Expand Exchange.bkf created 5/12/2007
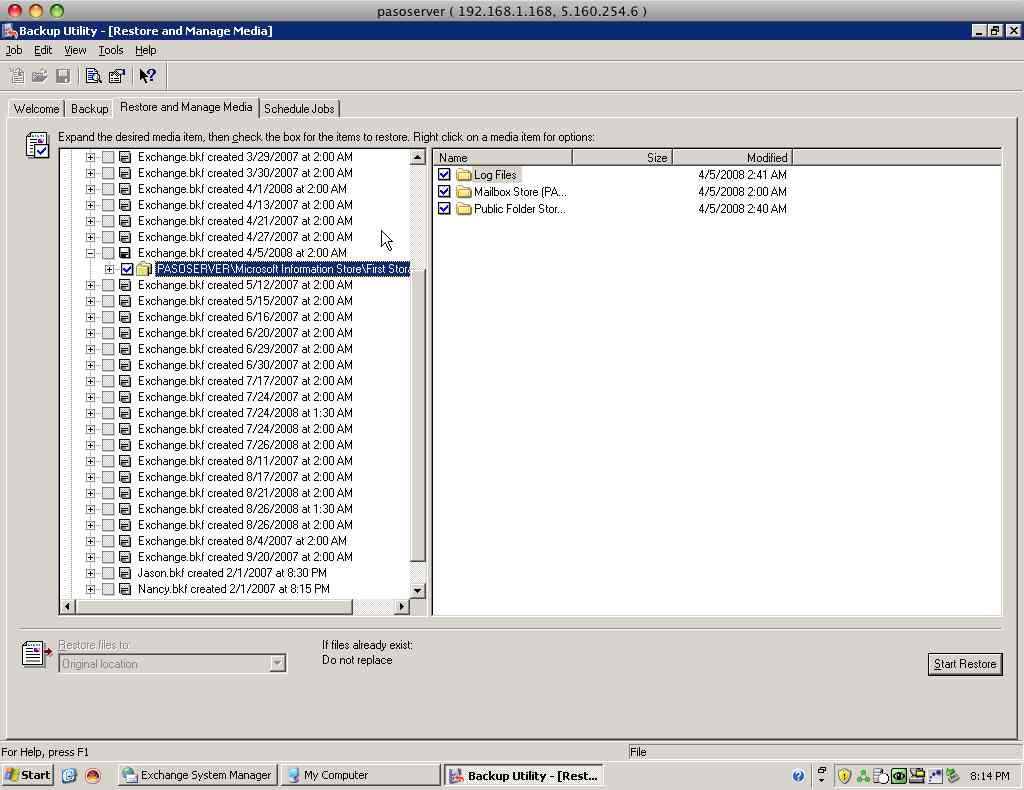Viewport: 1024px width, 790px height. tap(88, 284)
